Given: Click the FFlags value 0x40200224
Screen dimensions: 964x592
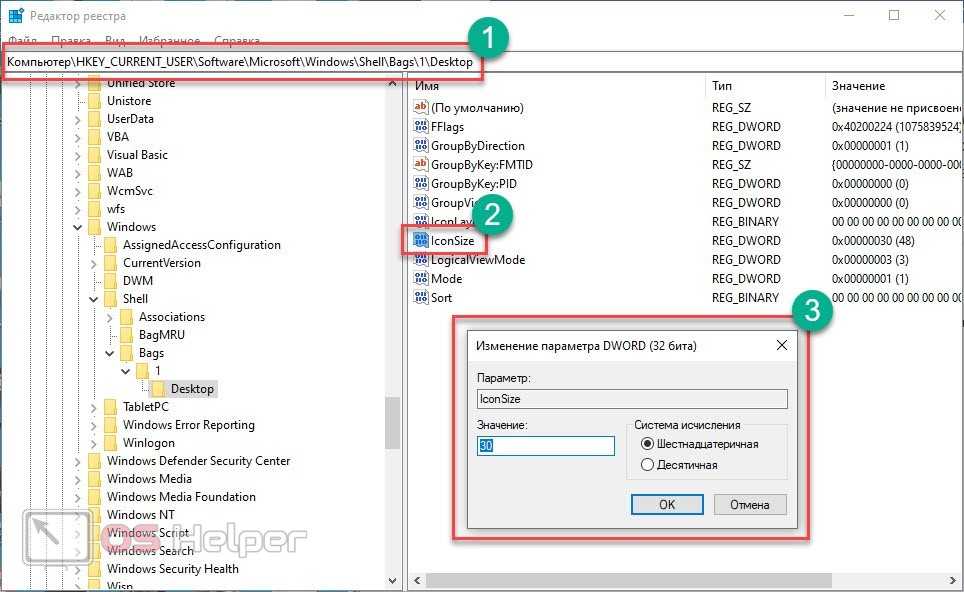Looking at the screenshot, I should tap(896, 127).
